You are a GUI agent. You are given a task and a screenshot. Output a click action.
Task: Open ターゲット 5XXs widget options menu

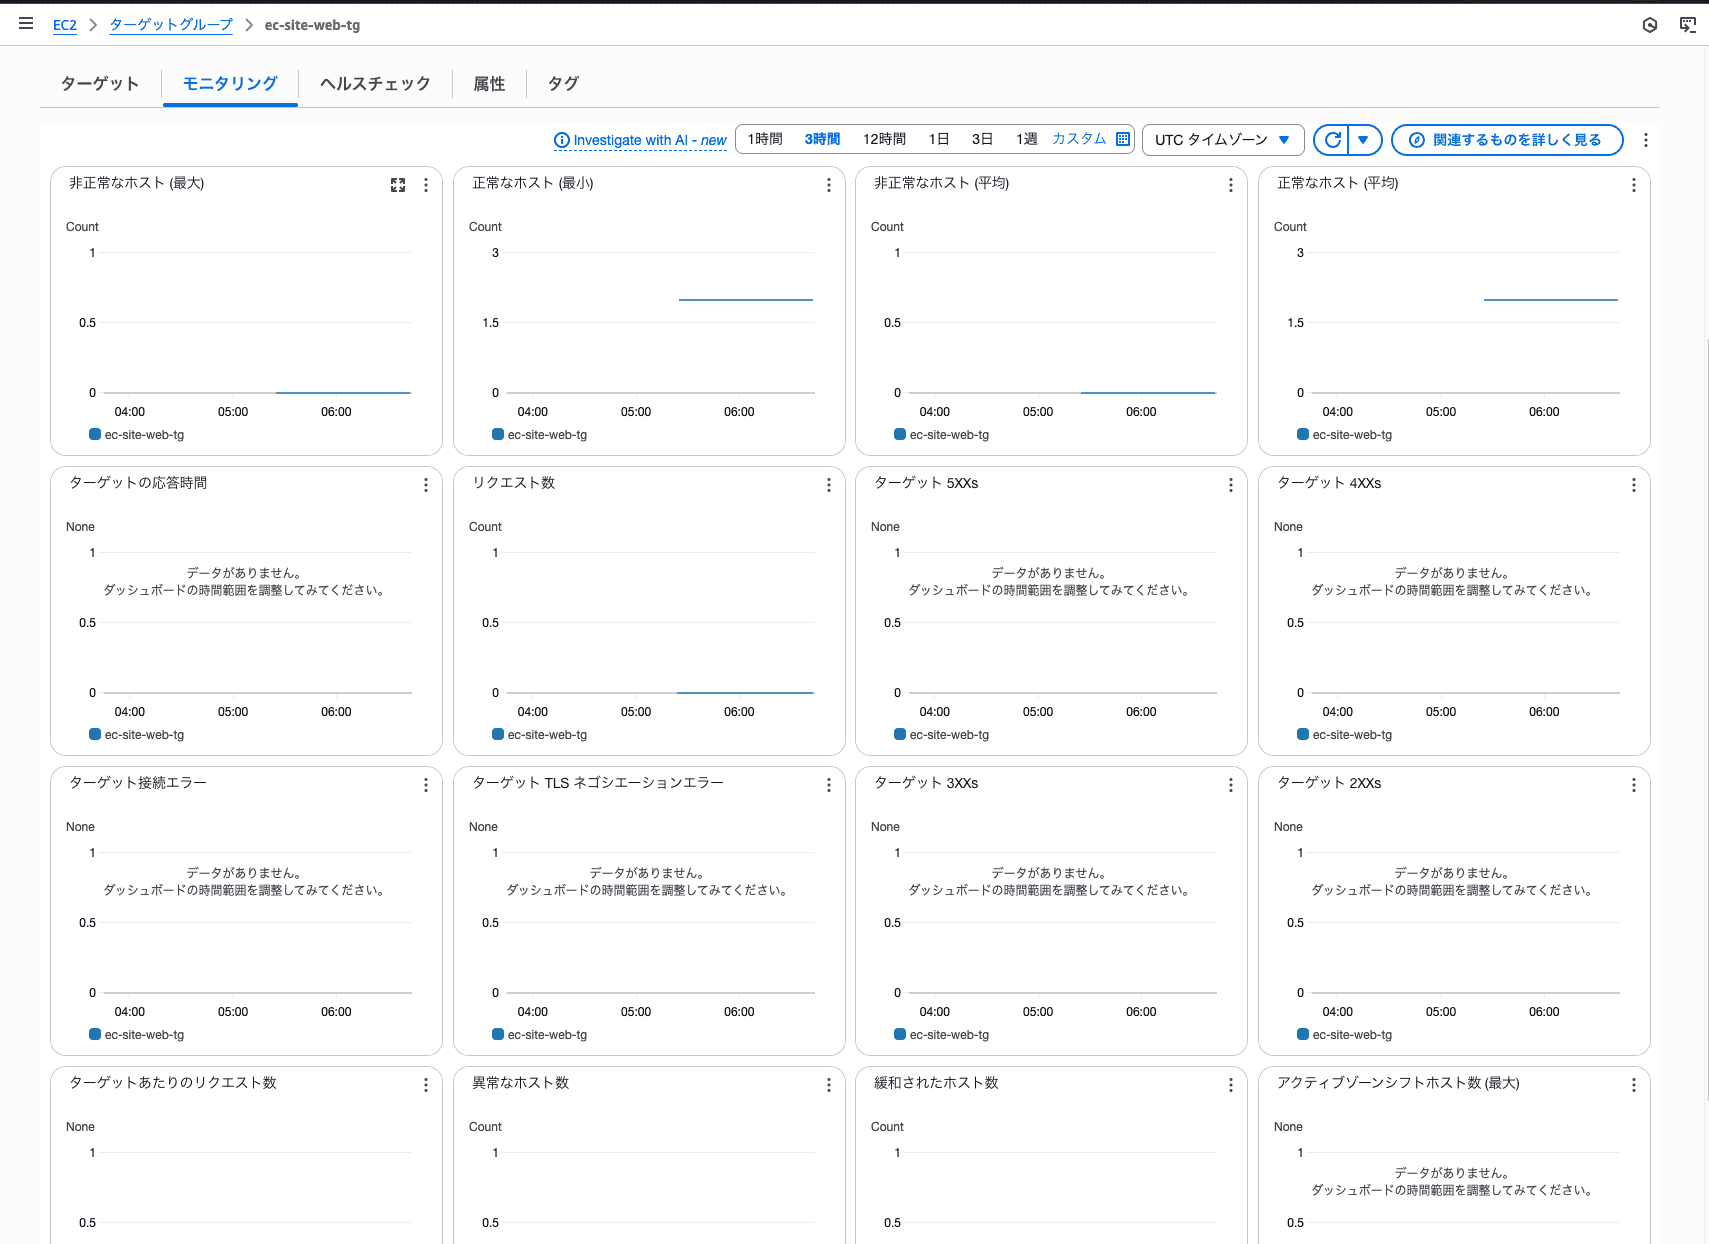[1230, 485]
